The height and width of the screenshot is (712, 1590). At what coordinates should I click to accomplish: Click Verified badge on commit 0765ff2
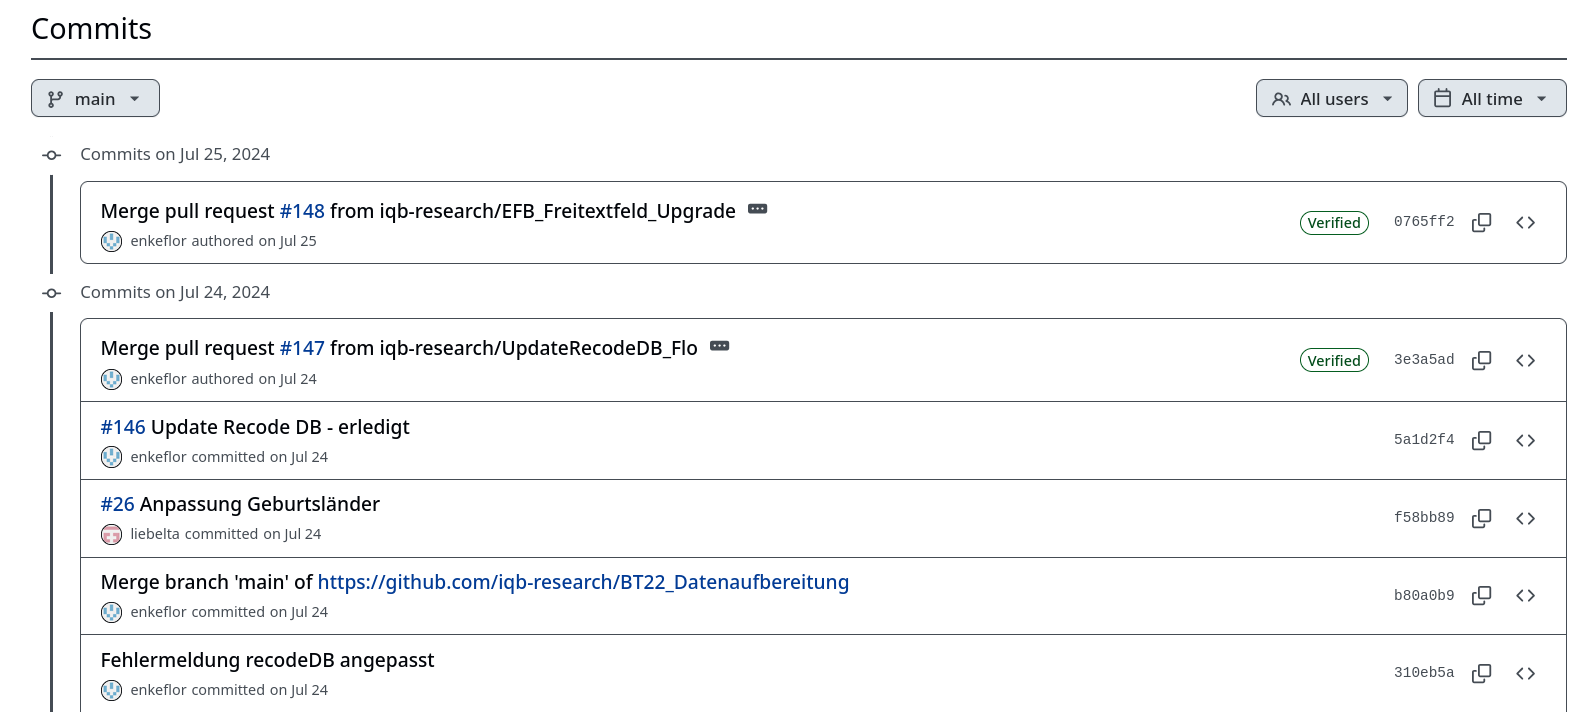tap(1334, 223)
